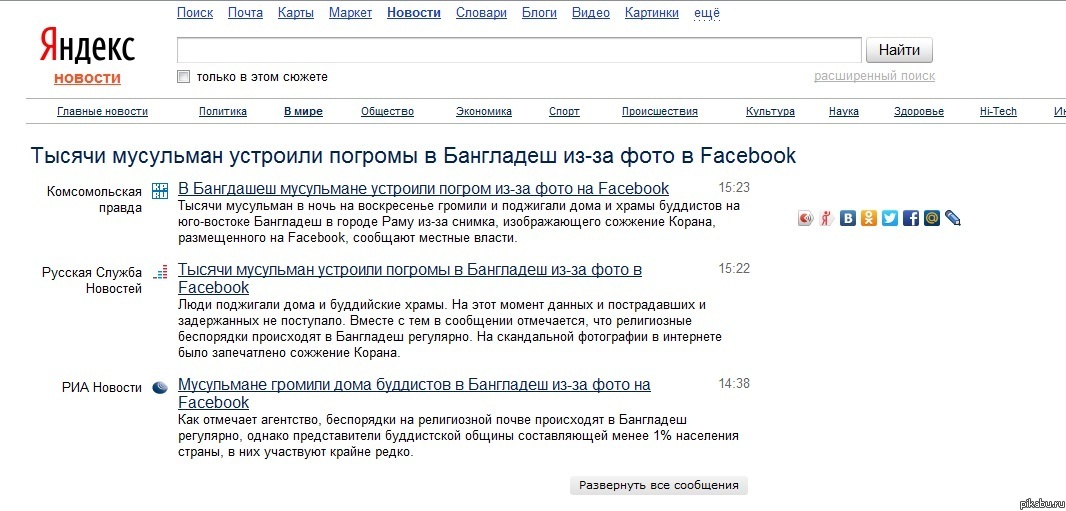Share the story on Twitter

coord(889,218)
